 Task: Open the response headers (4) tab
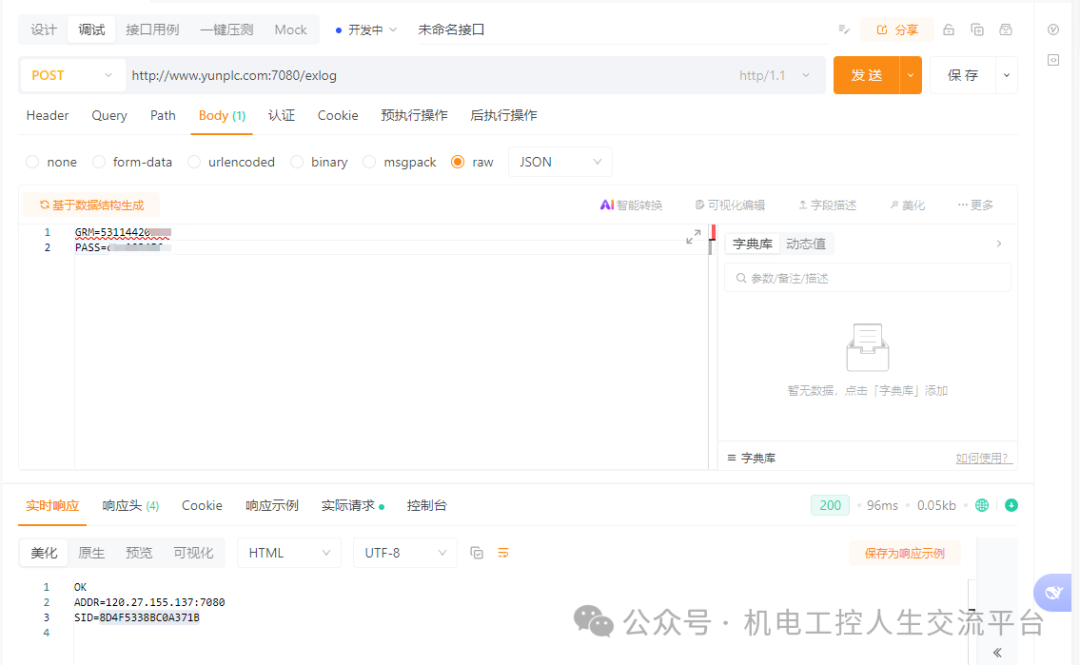(x=130, y=505)
